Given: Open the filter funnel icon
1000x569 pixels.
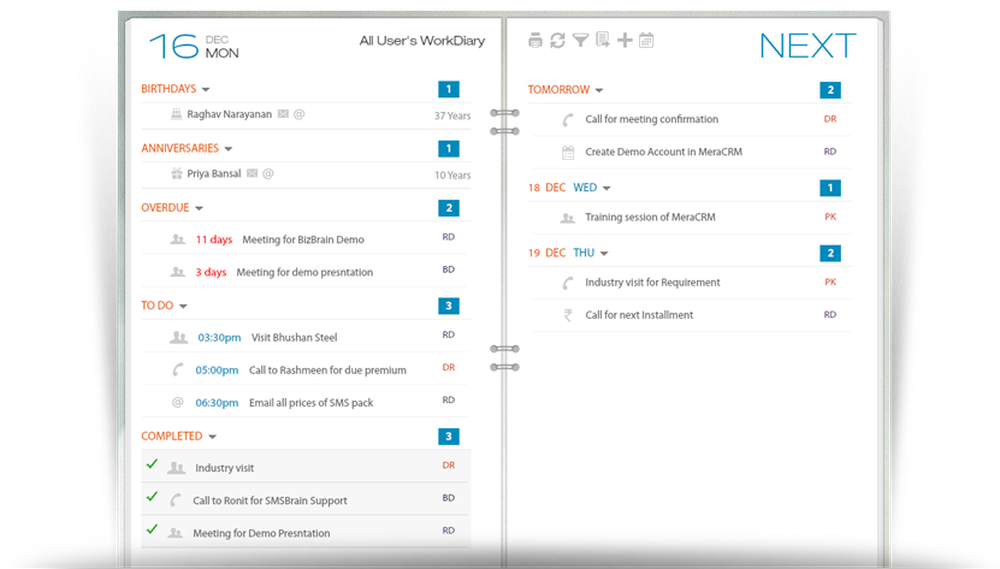Looking at the screenshot, I should (580, 41).
